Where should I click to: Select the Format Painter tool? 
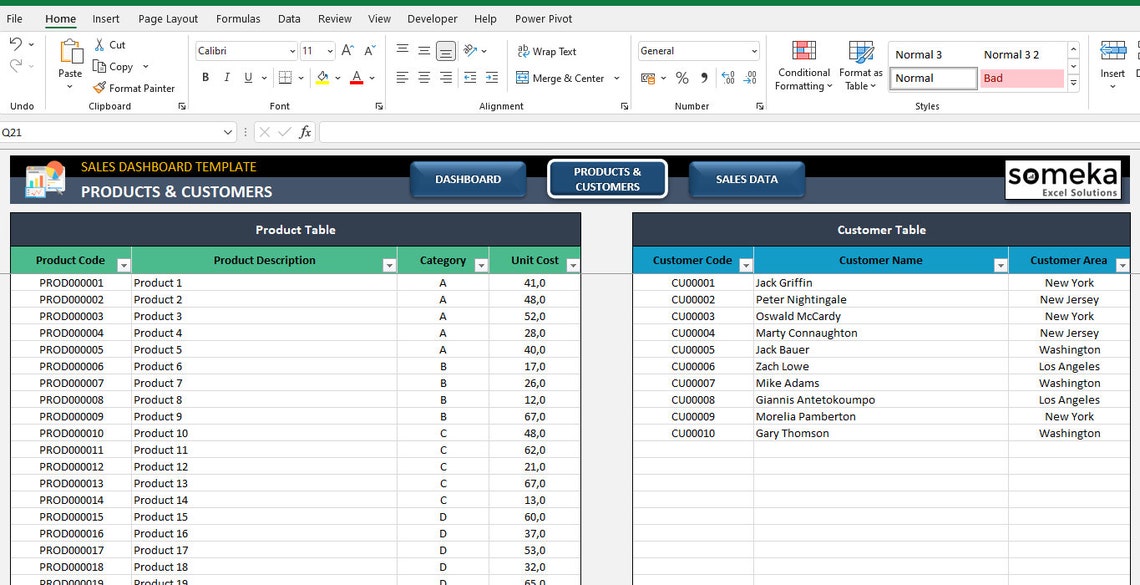point(135,88)
